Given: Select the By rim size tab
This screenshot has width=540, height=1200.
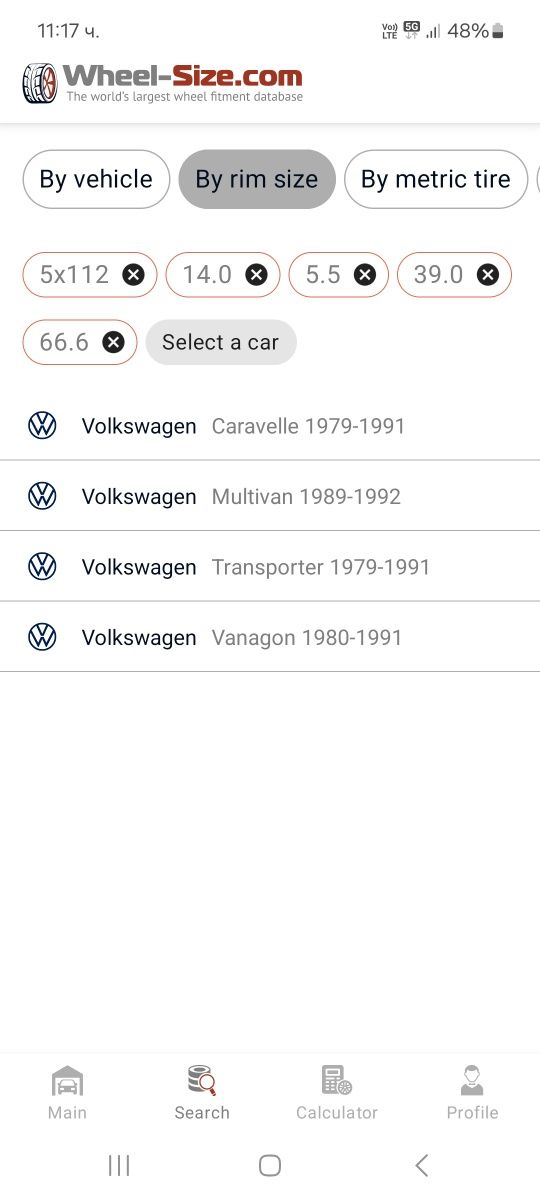Looking at the screenshot, I should (x=257, y=179).
